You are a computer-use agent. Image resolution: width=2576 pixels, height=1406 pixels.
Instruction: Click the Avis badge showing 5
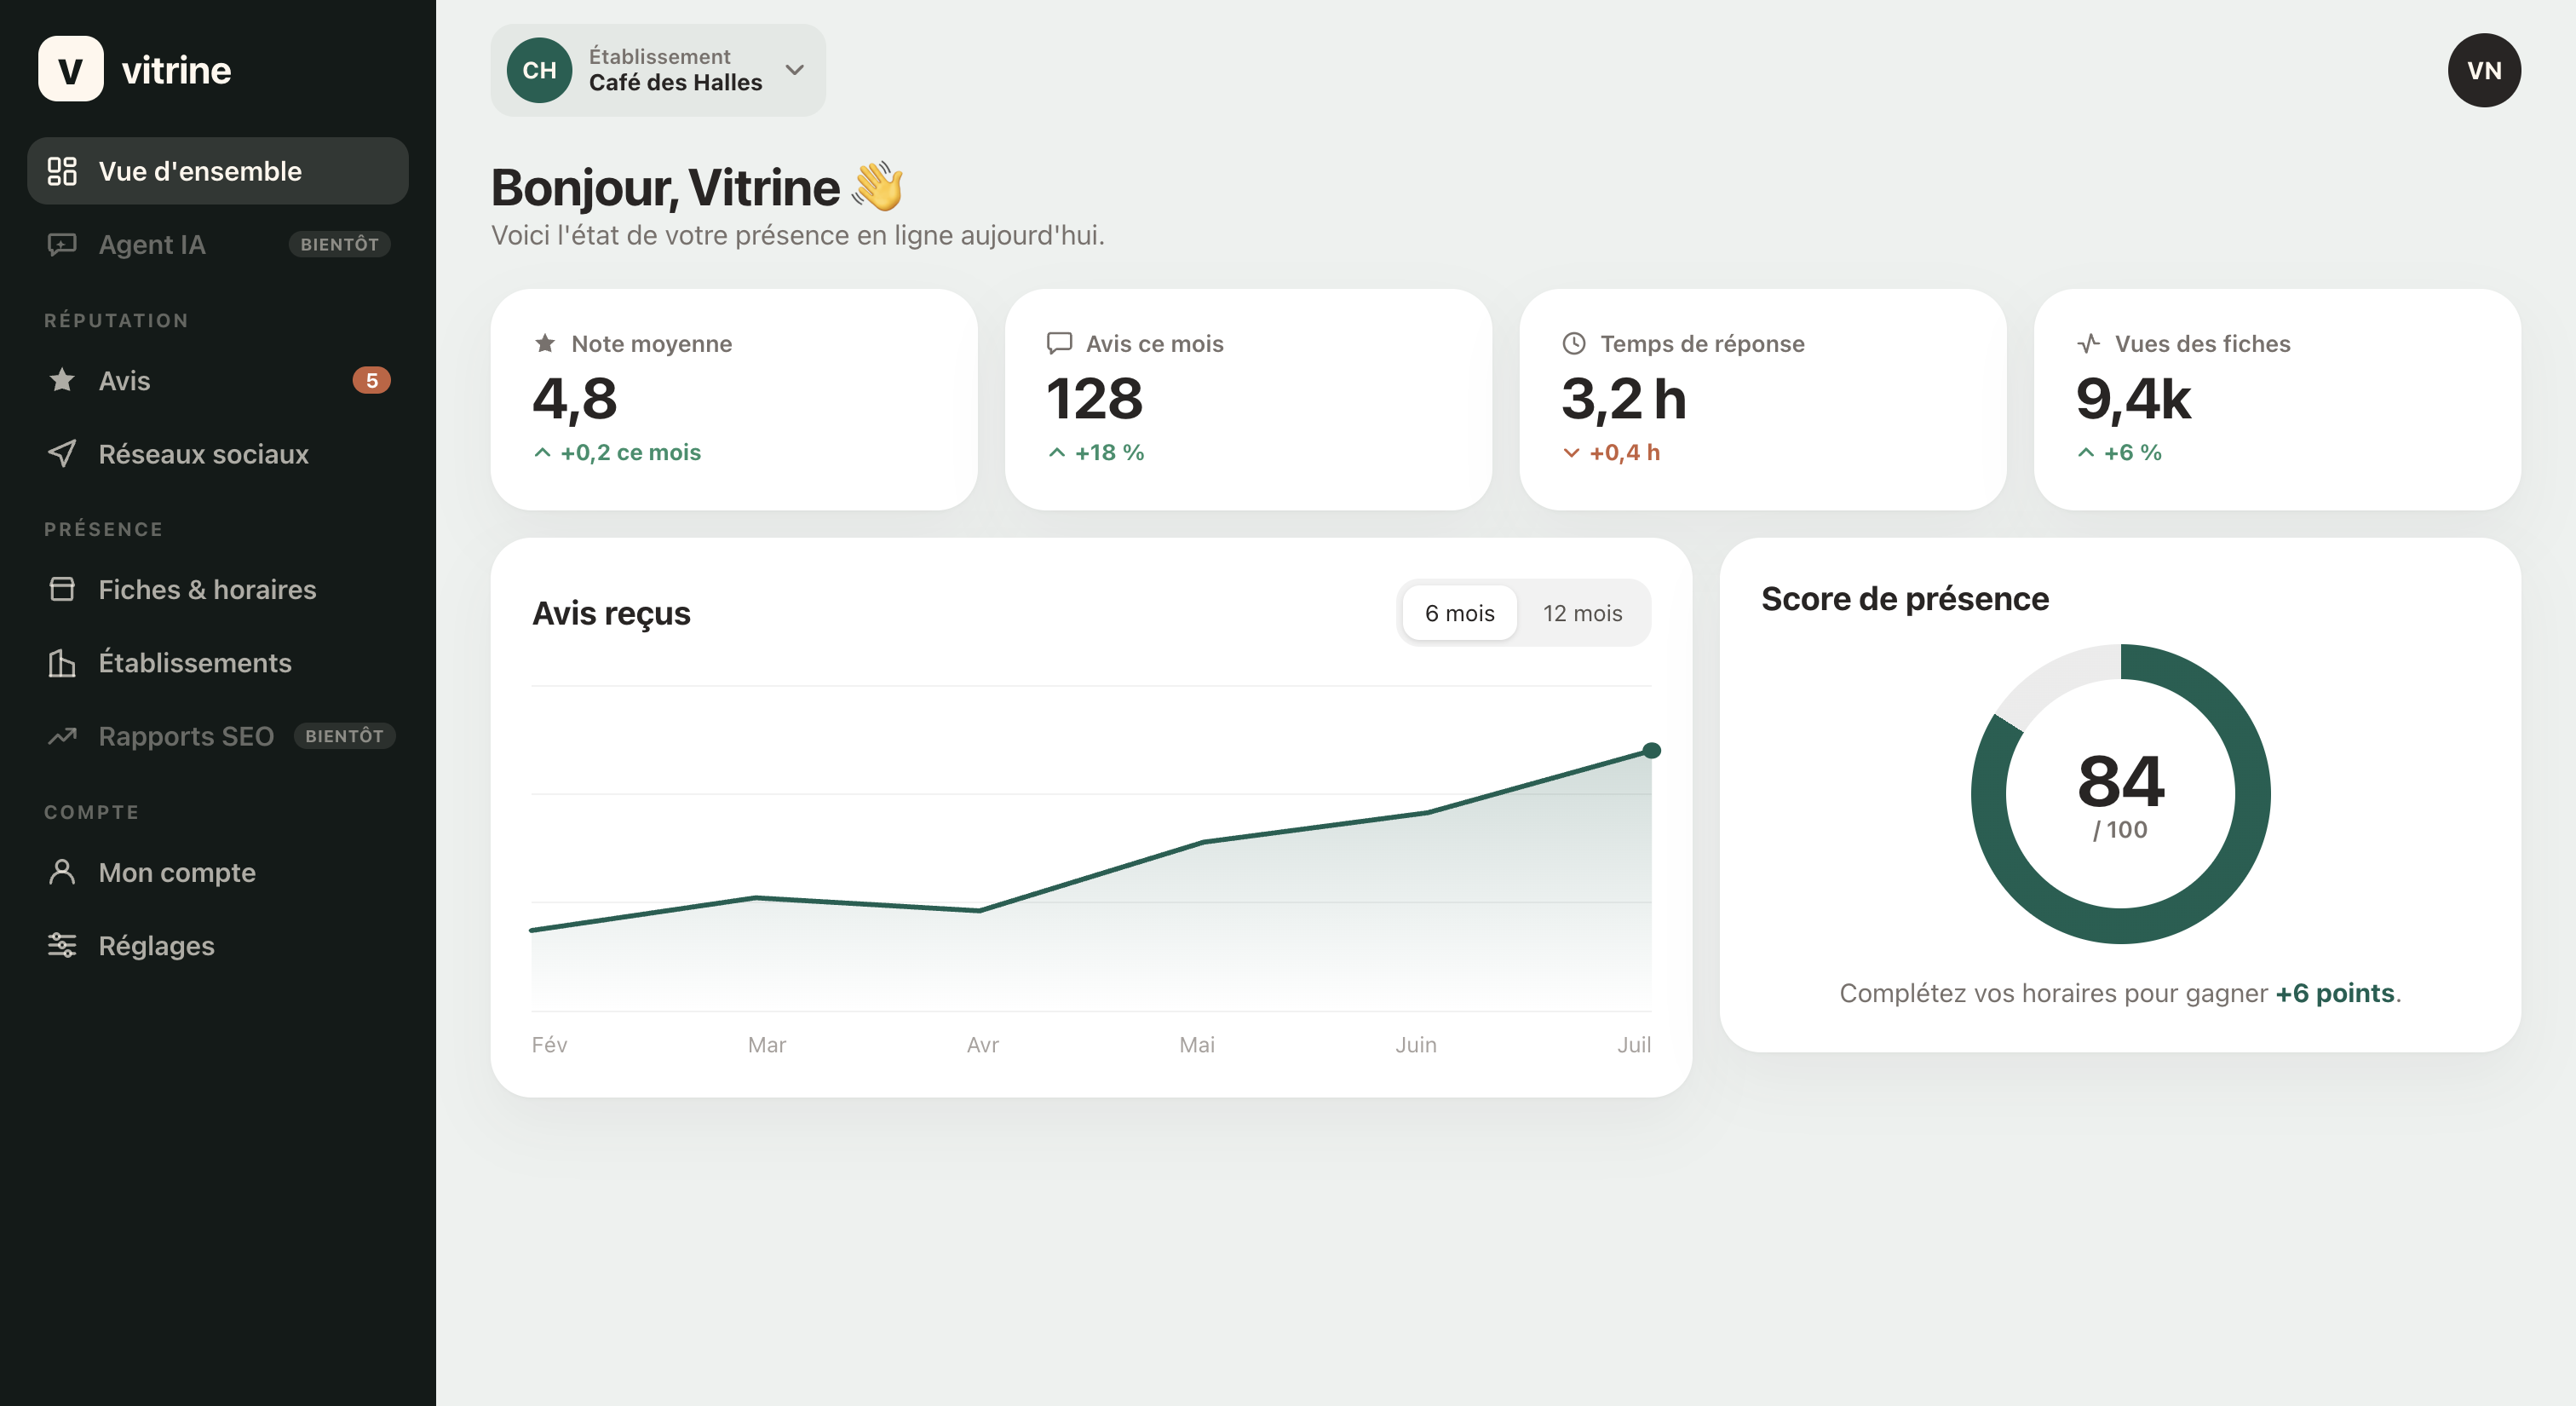coord(371,380)
